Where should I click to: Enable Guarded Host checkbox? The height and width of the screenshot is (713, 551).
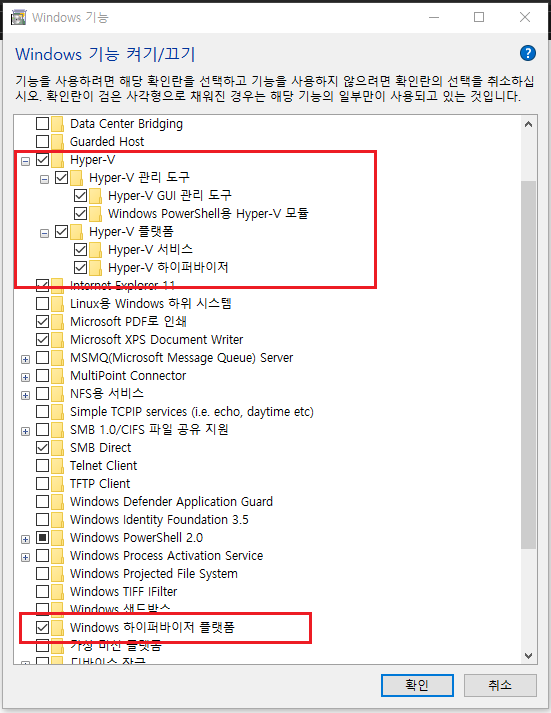42,141
